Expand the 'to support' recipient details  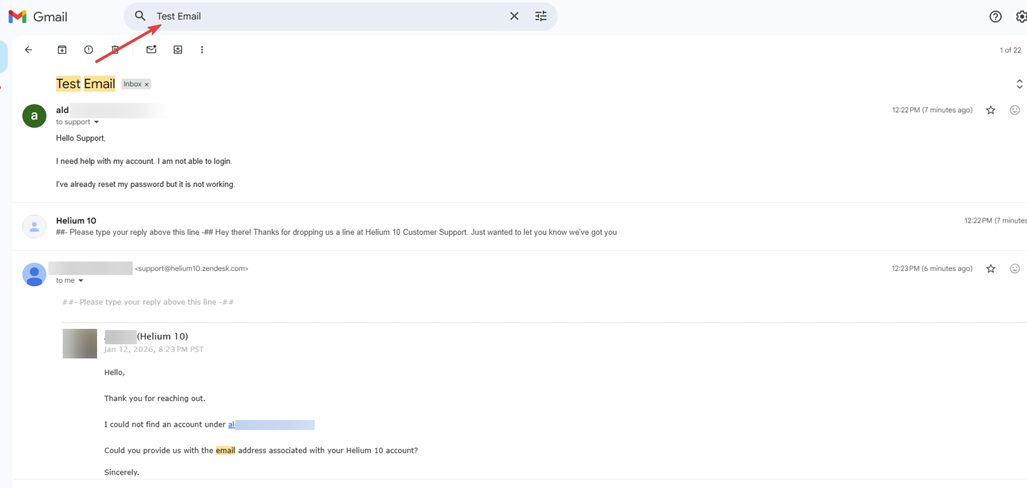(97, 122)
